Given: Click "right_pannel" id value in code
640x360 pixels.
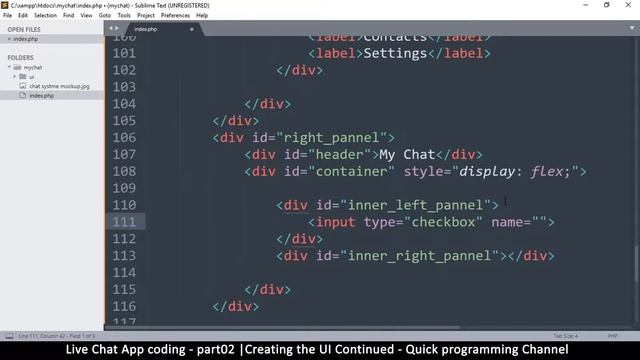Looking at the screenshot, I should [331, 138].
